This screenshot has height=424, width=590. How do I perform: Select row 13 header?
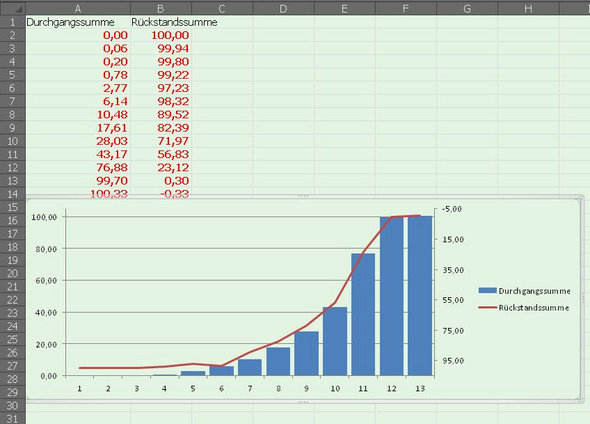[13, 181]
